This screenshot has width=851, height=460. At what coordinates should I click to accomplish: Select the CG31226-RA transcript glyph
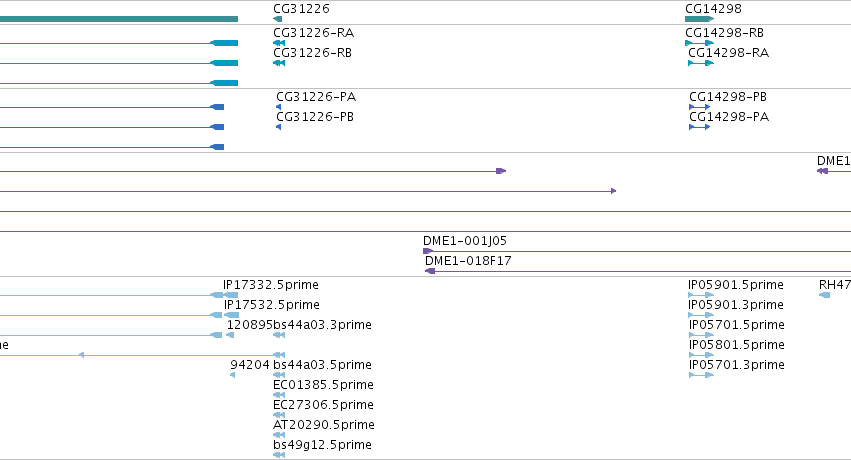[279, 43]
